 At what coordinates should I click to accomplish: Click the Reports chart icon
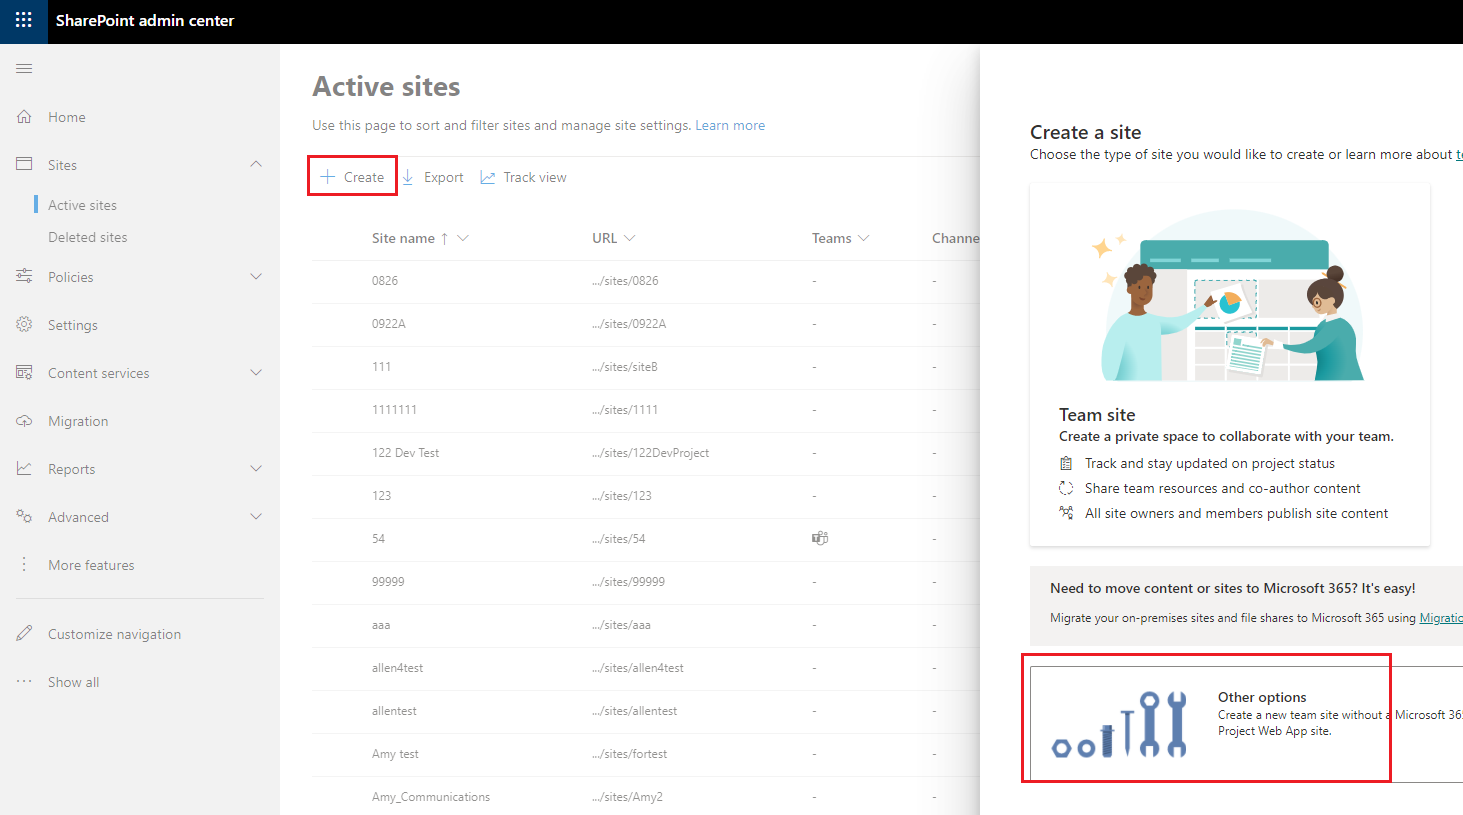[24, 468]
